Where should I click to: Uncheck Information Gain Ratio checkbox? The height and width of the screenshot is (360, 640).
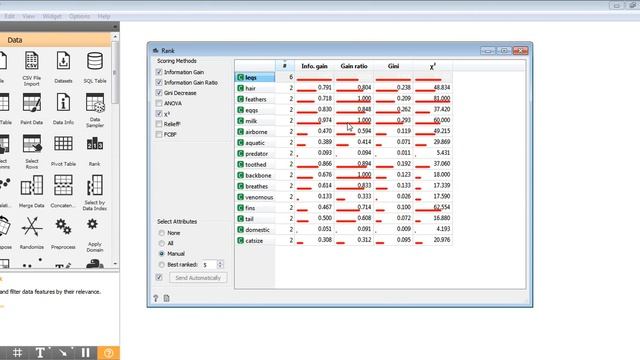coord(159,82)
